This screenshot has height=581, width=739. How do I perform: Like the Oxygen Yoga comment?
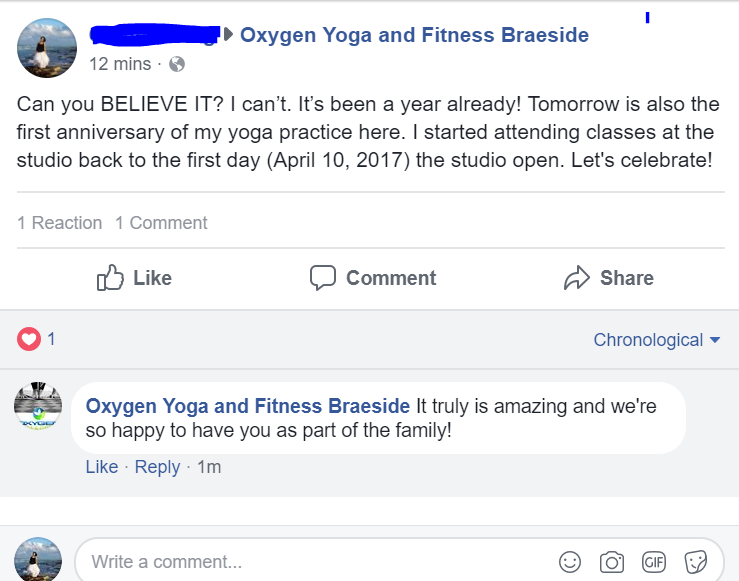click(102, 467)
